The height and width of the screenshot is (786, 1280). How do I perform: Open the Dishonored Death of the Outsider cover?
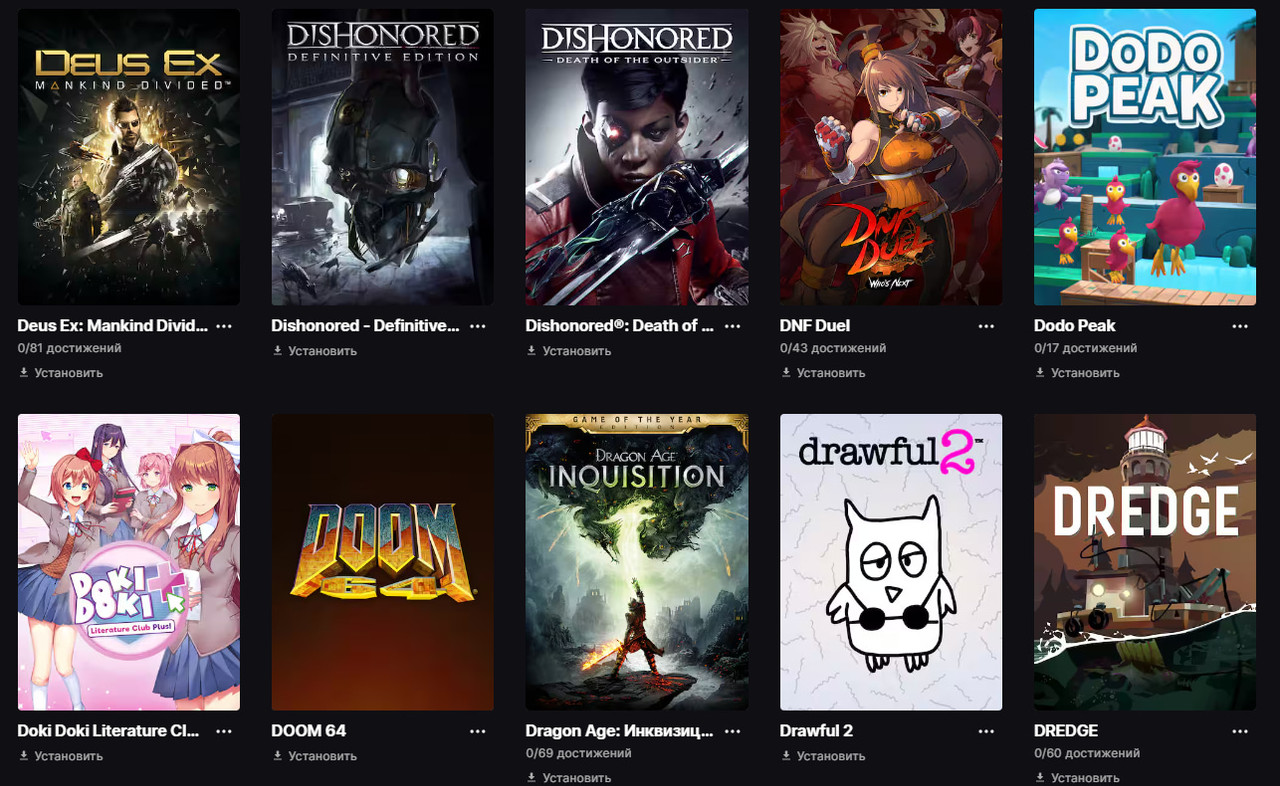tap(637, 157)
